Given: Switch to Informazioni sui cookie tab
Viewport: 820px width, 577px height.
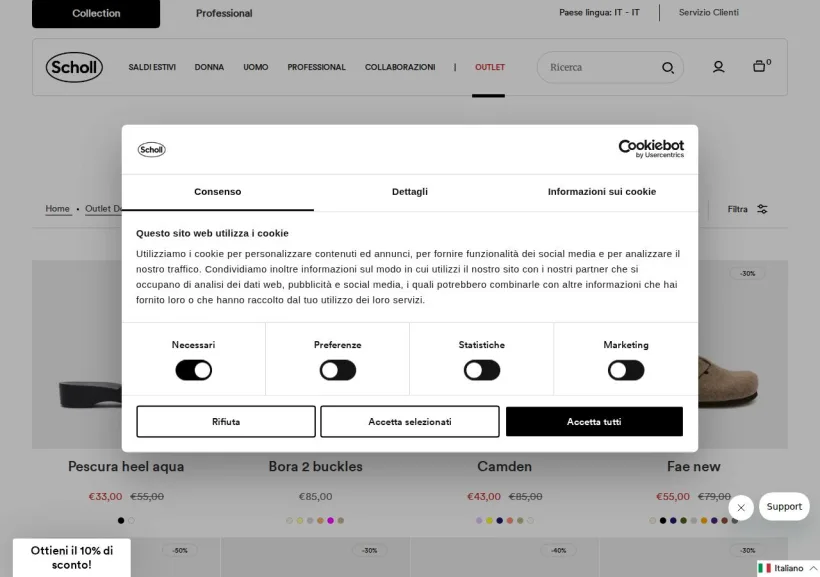Looking at the screenshot, I should click(602, 192).
